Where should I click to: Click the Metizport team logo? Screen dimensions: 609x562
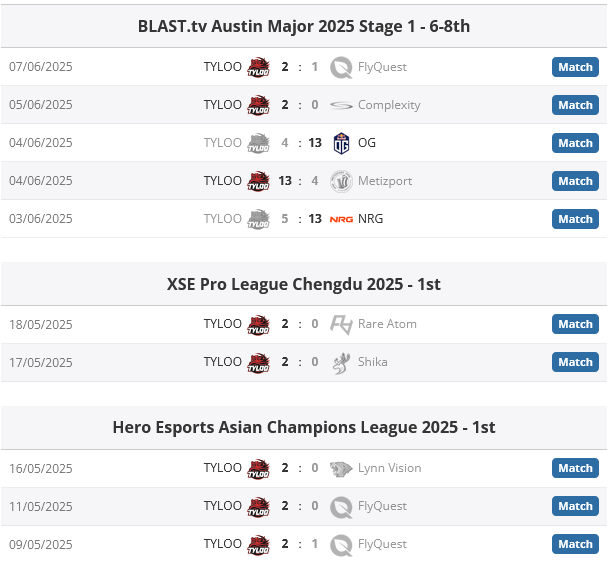point(341,181)
